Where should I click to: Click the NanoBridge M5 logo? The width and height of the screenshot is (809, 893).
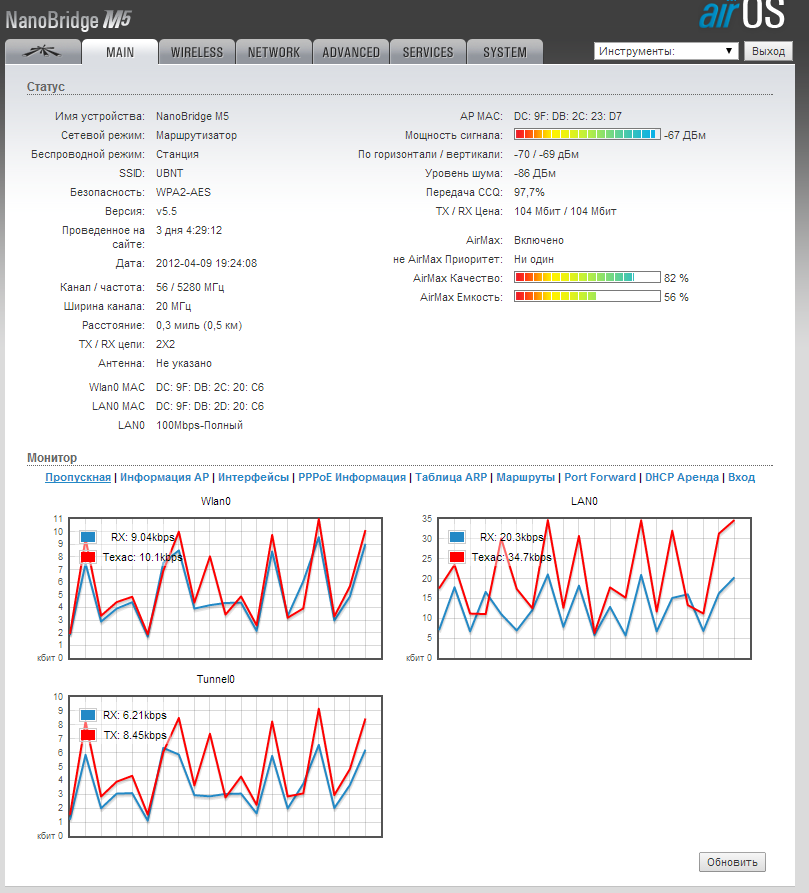click(68, 18)
